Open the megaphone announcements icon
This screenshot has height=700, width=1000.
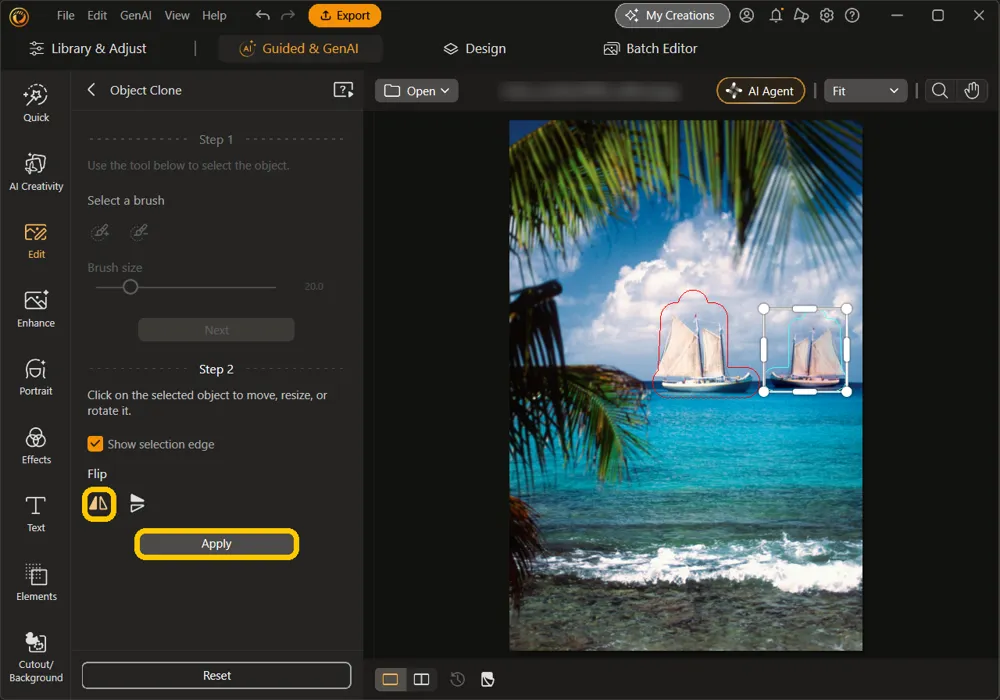pos(801,15)
